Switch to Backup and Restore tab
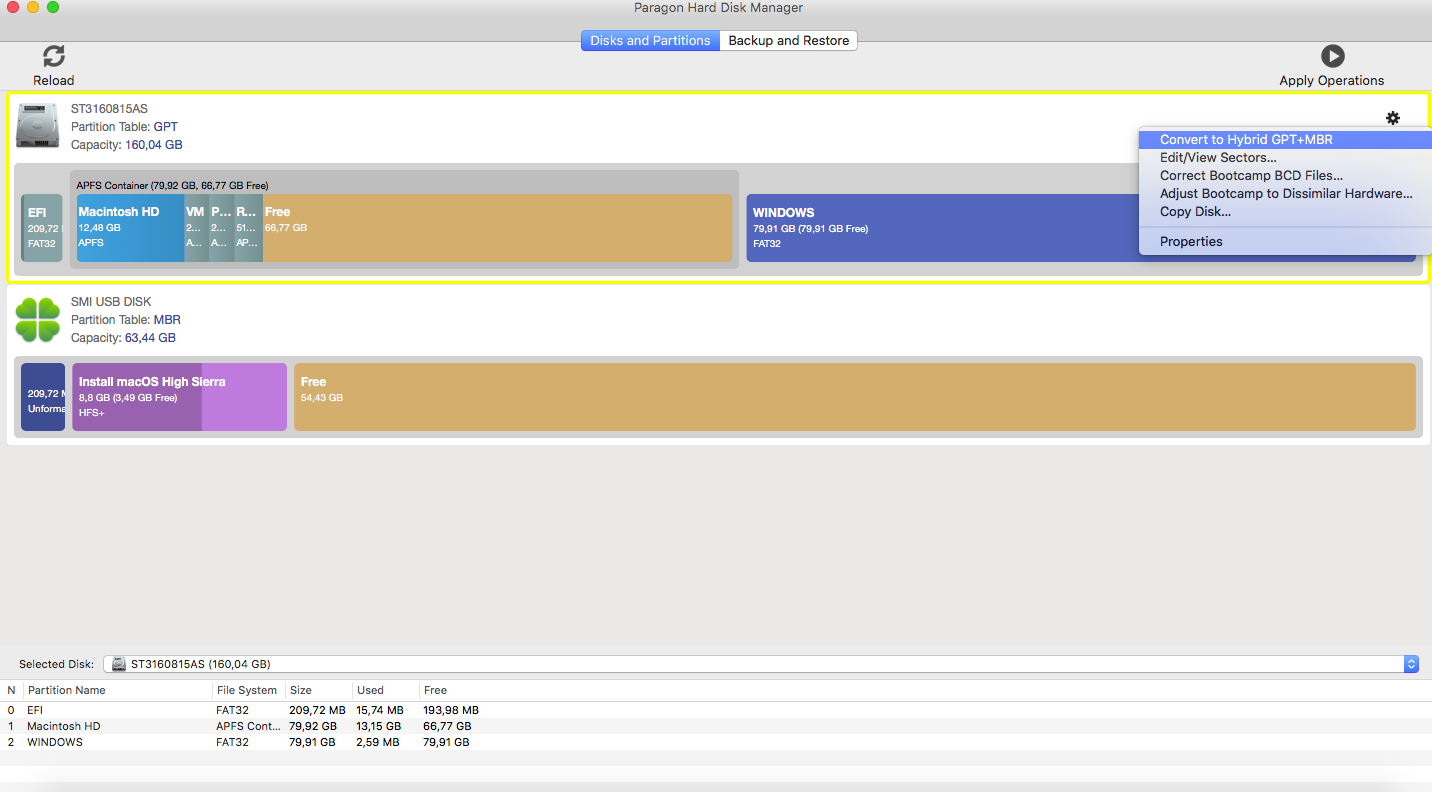The image size is (1432, 792). tap(788, 41)
